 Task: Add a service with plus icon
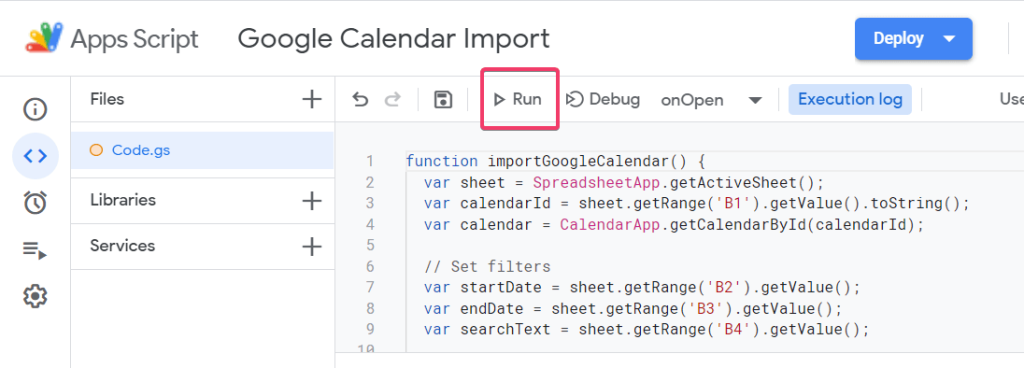(312, 246)
